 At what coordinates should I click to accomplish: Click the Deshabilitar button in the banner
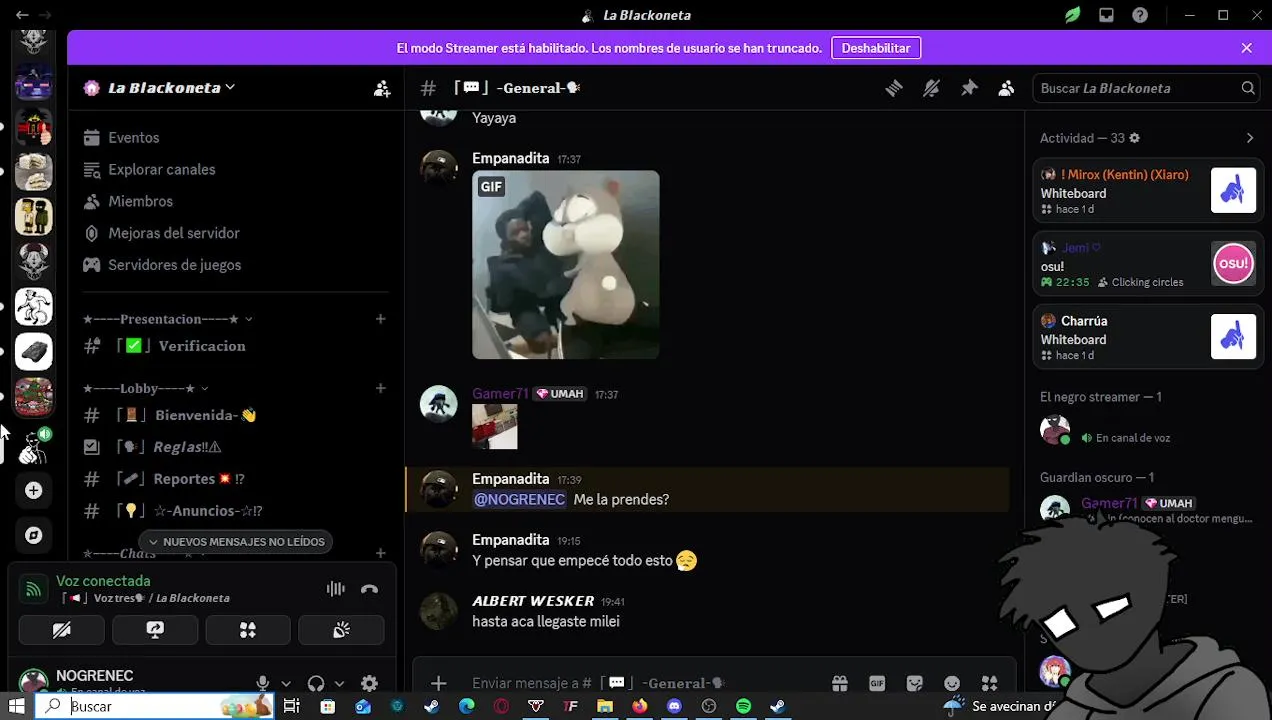tap(876, 48)
